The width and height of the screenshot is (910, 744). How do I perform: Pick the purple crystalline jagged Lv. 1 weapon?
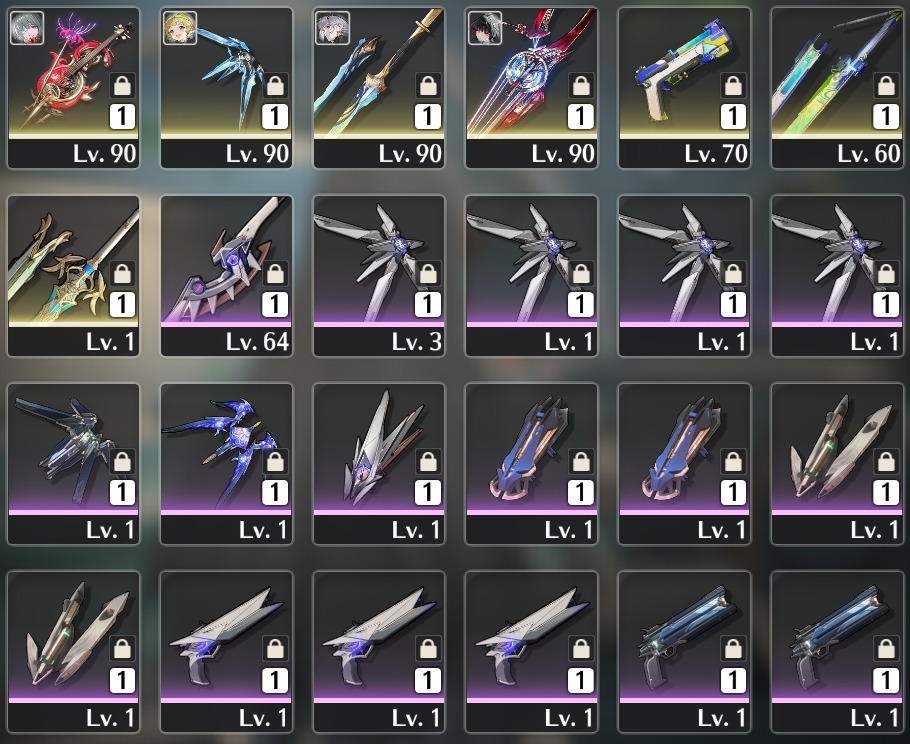tap(226, 464)
